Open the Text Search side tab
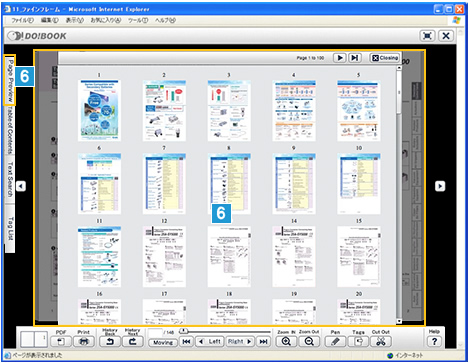The height and width of the screenshot is (363, 470). tap(10, 179)
